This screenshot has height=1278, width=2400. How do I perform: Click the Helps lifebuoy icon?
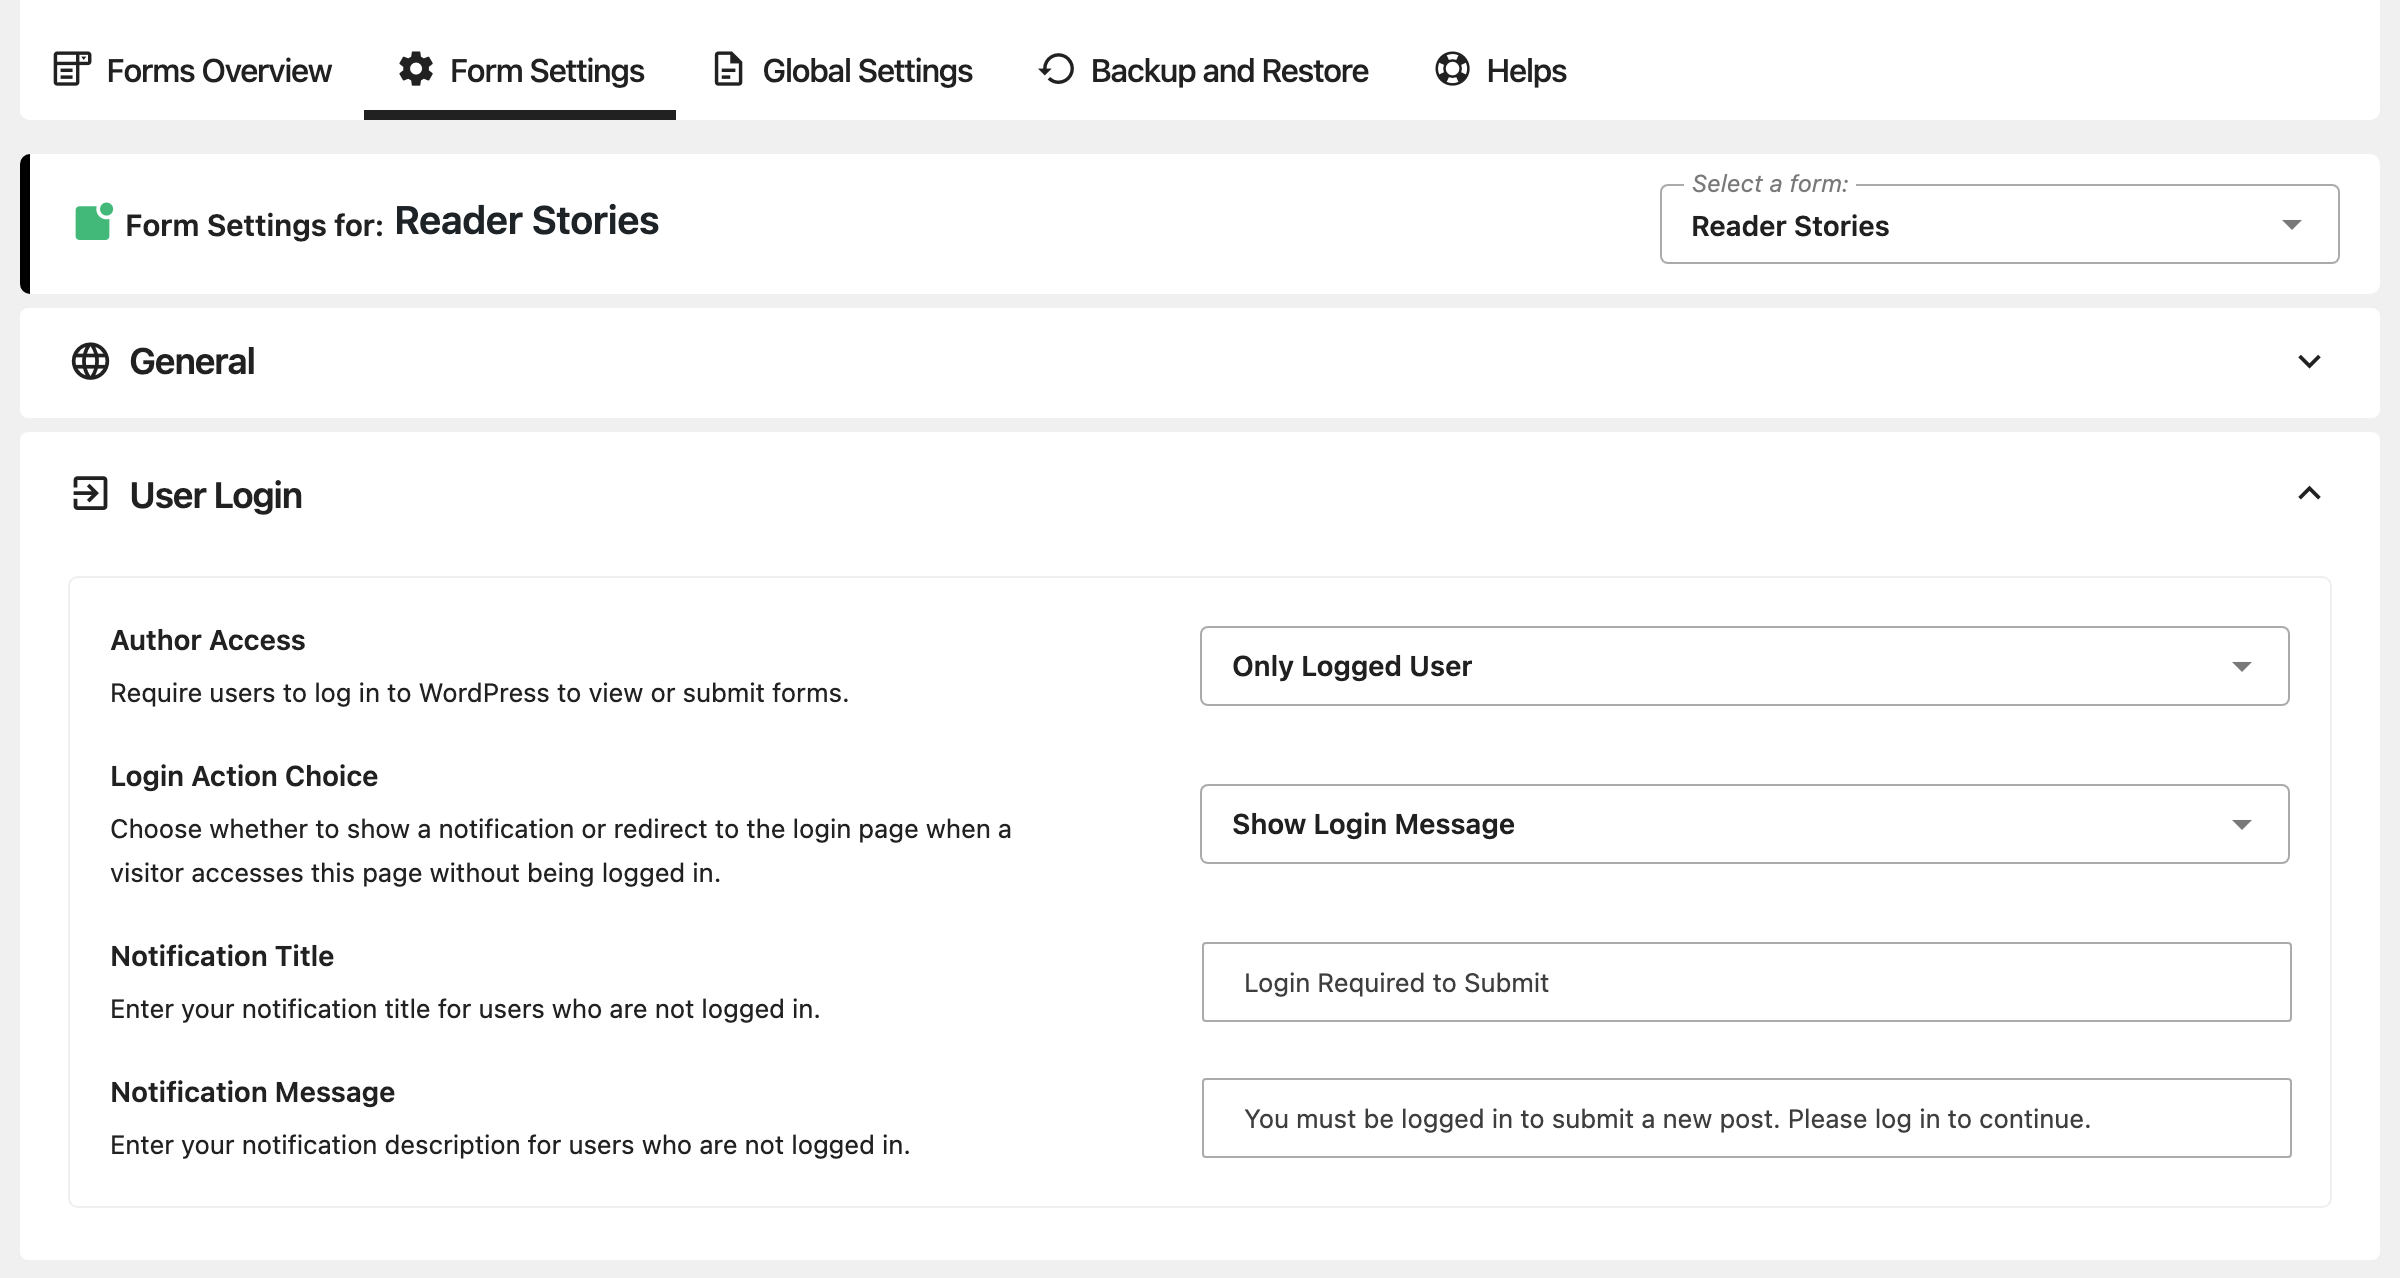[1452, 69]
